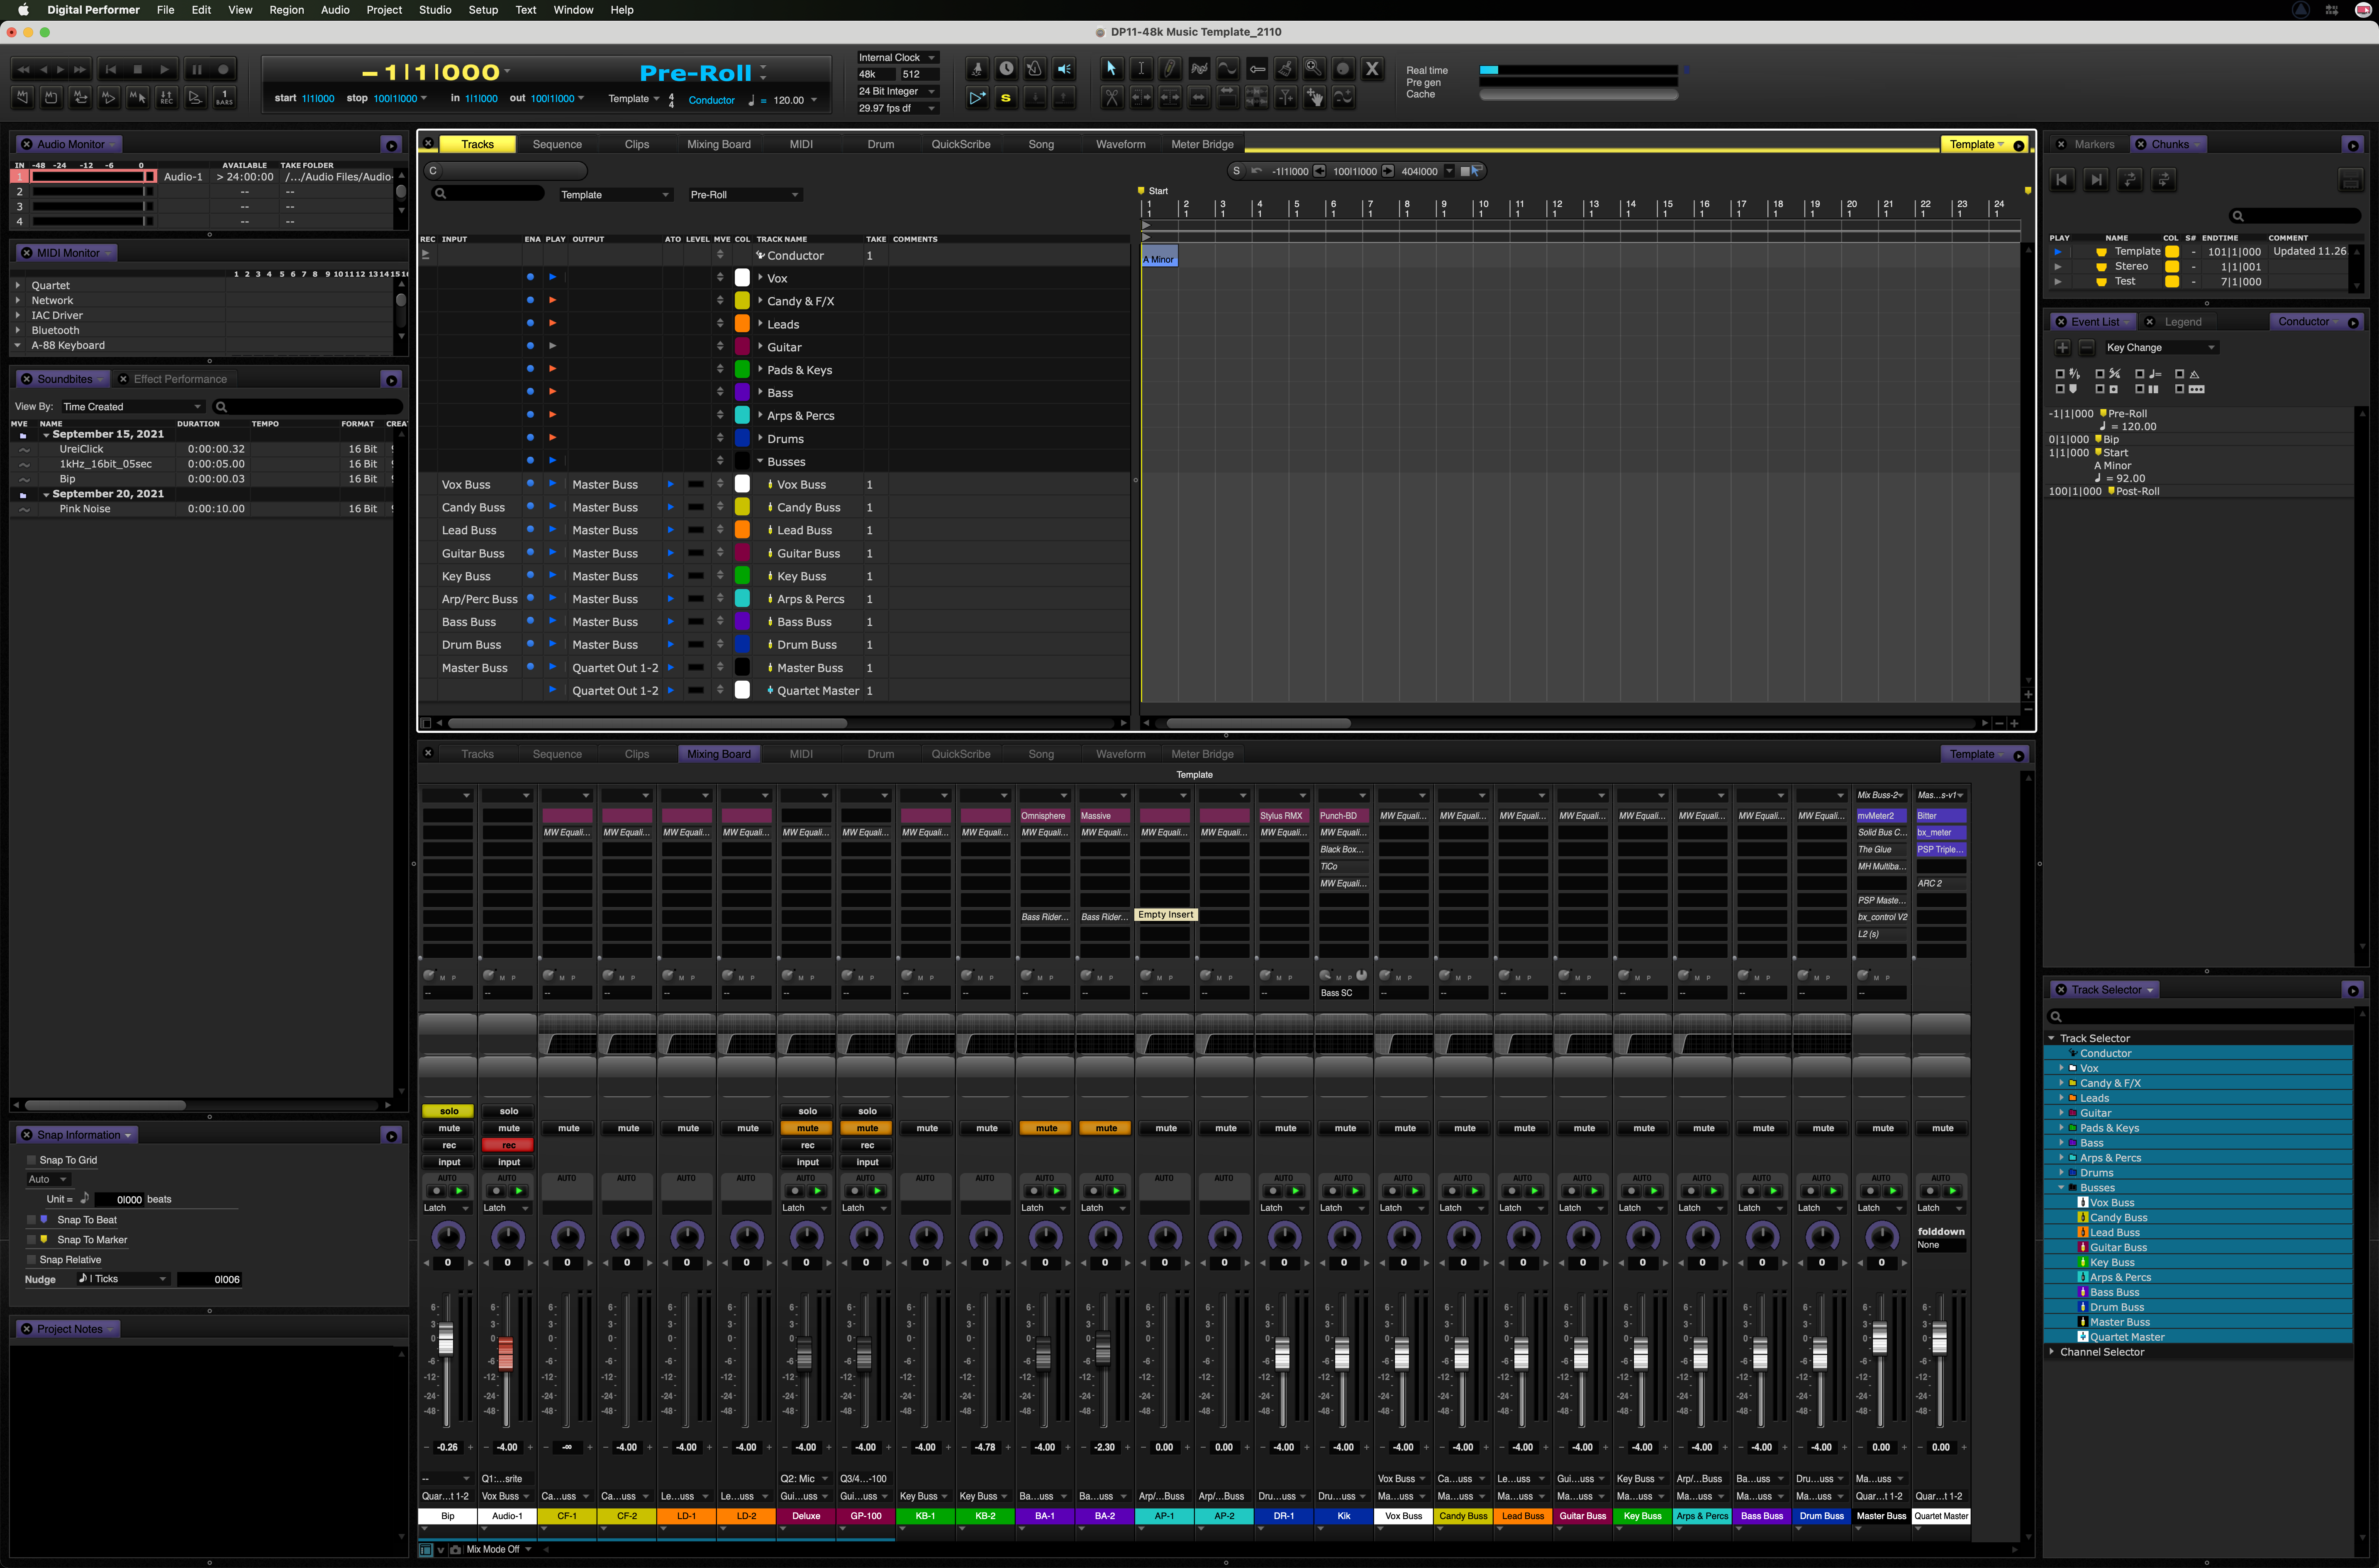Expand the Vox track folder
Screen dimensions: 2379x1568
(760, 278)
